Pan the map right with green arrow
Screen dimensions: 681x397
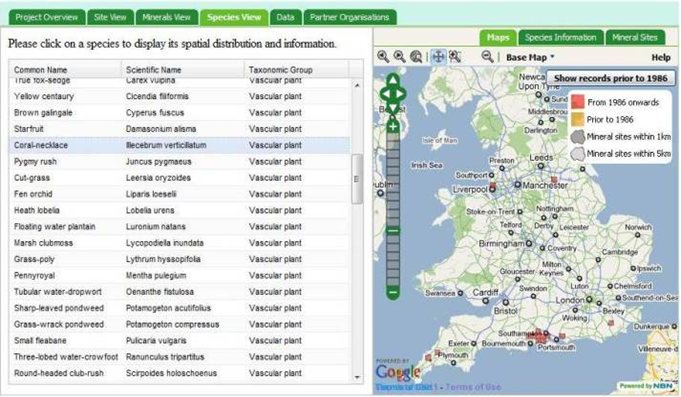click(401, 93)
